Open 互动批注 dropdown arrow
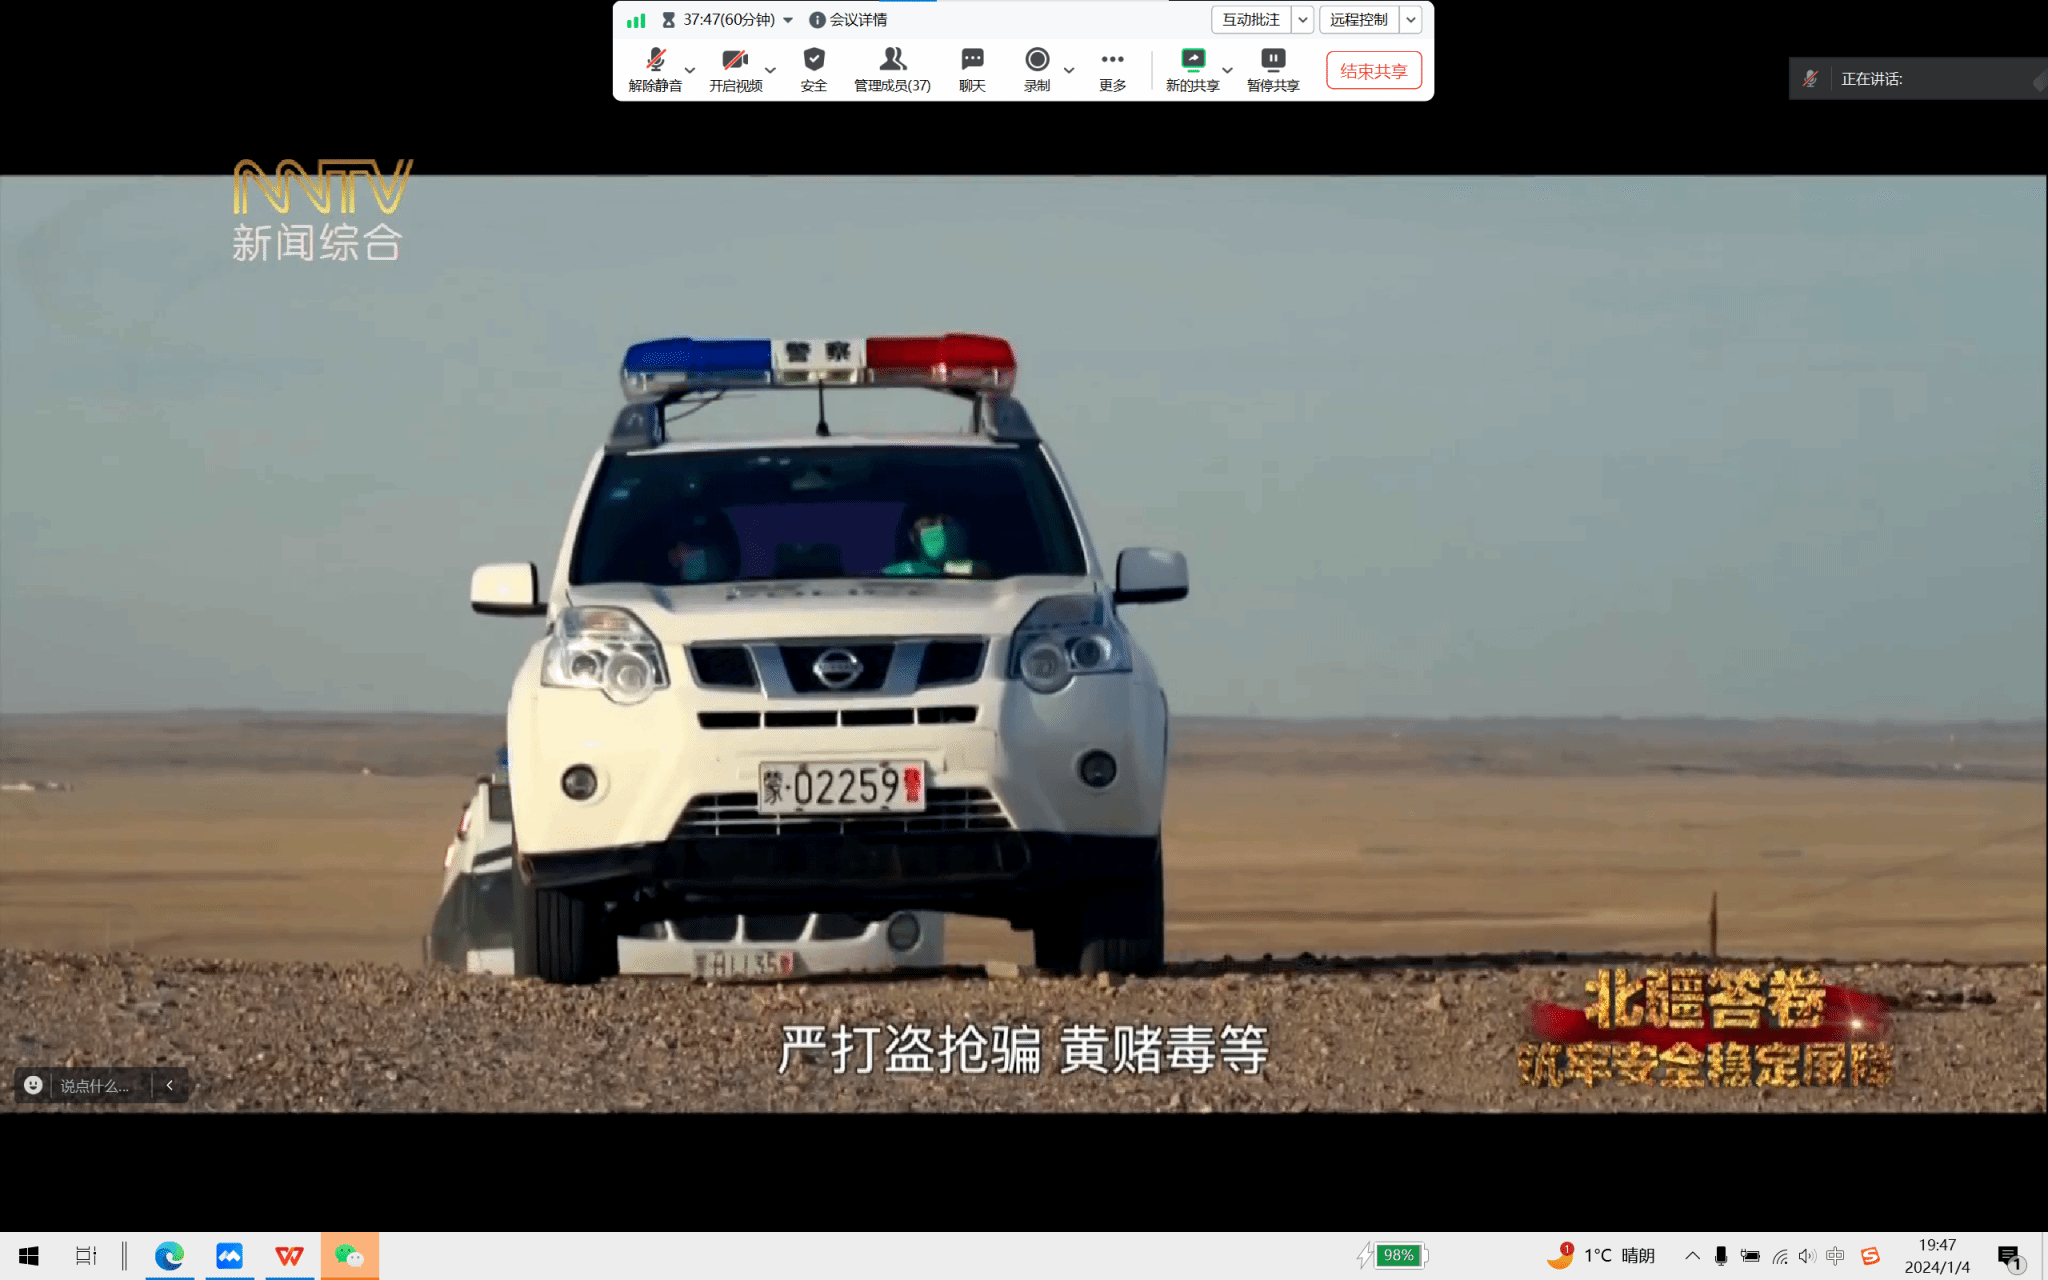This screenshot has height=1280, width=2048. [1302, 20]
